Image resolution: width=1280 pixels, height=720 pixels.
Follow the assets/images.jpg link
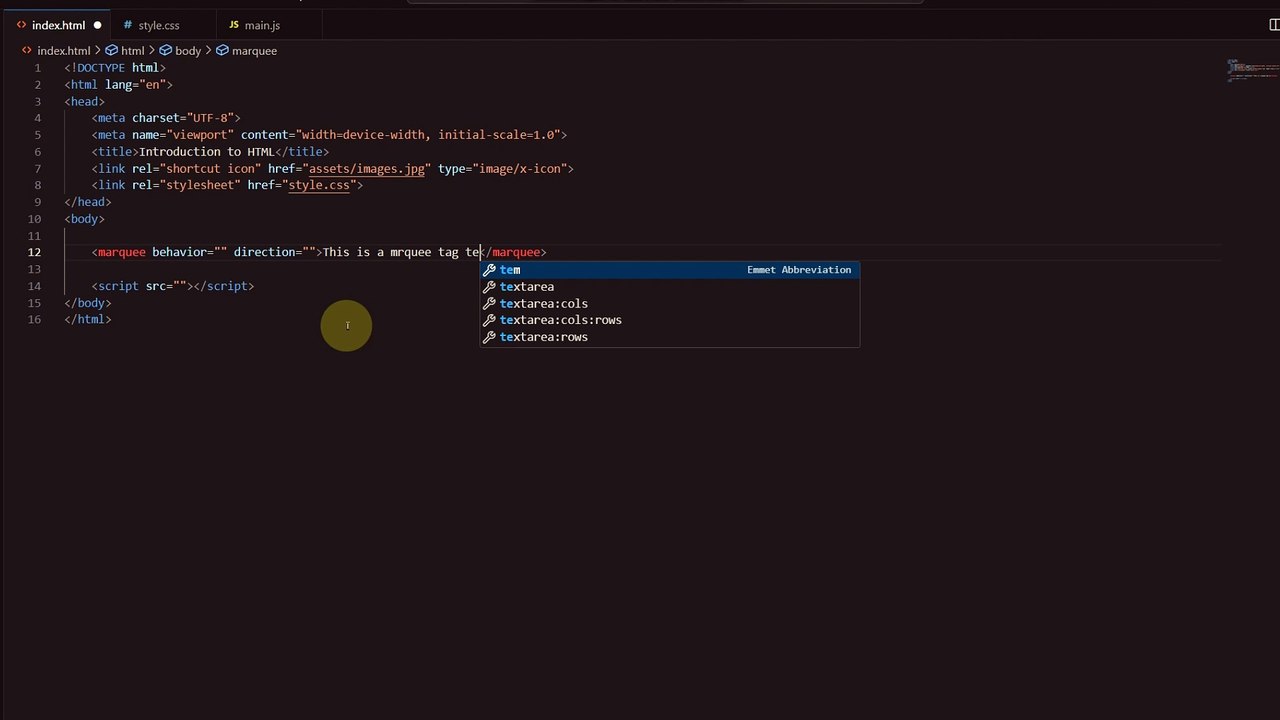point(367,169)
